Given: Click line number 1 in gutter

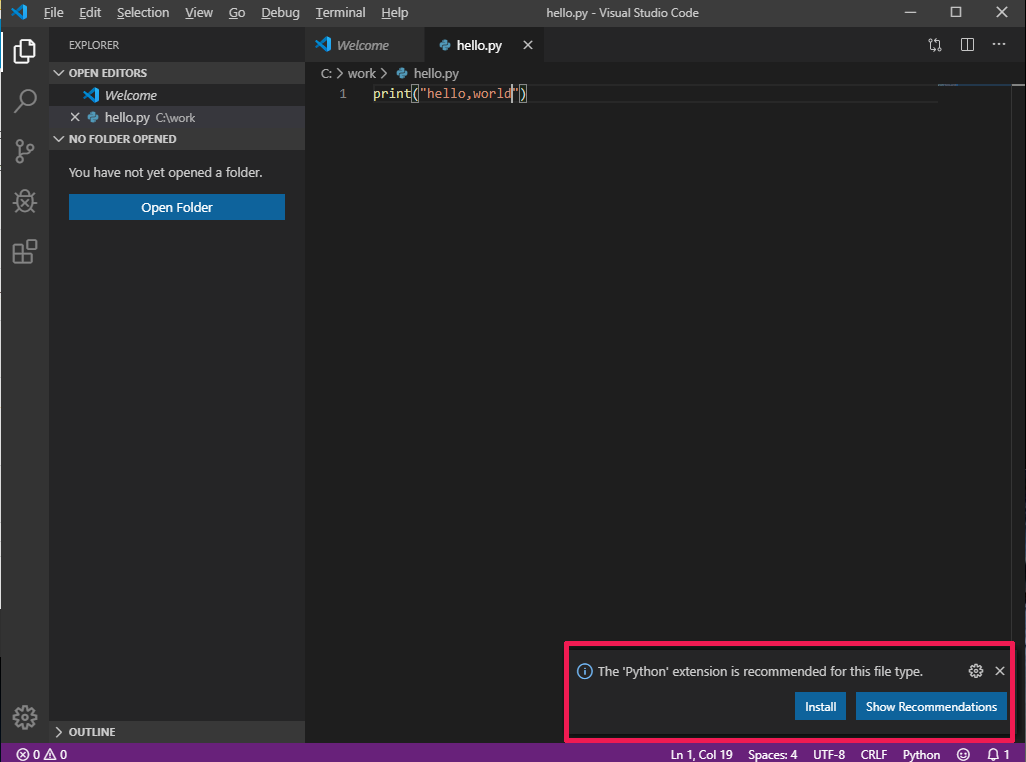Looking at the screenshot, I should [343, 94].
